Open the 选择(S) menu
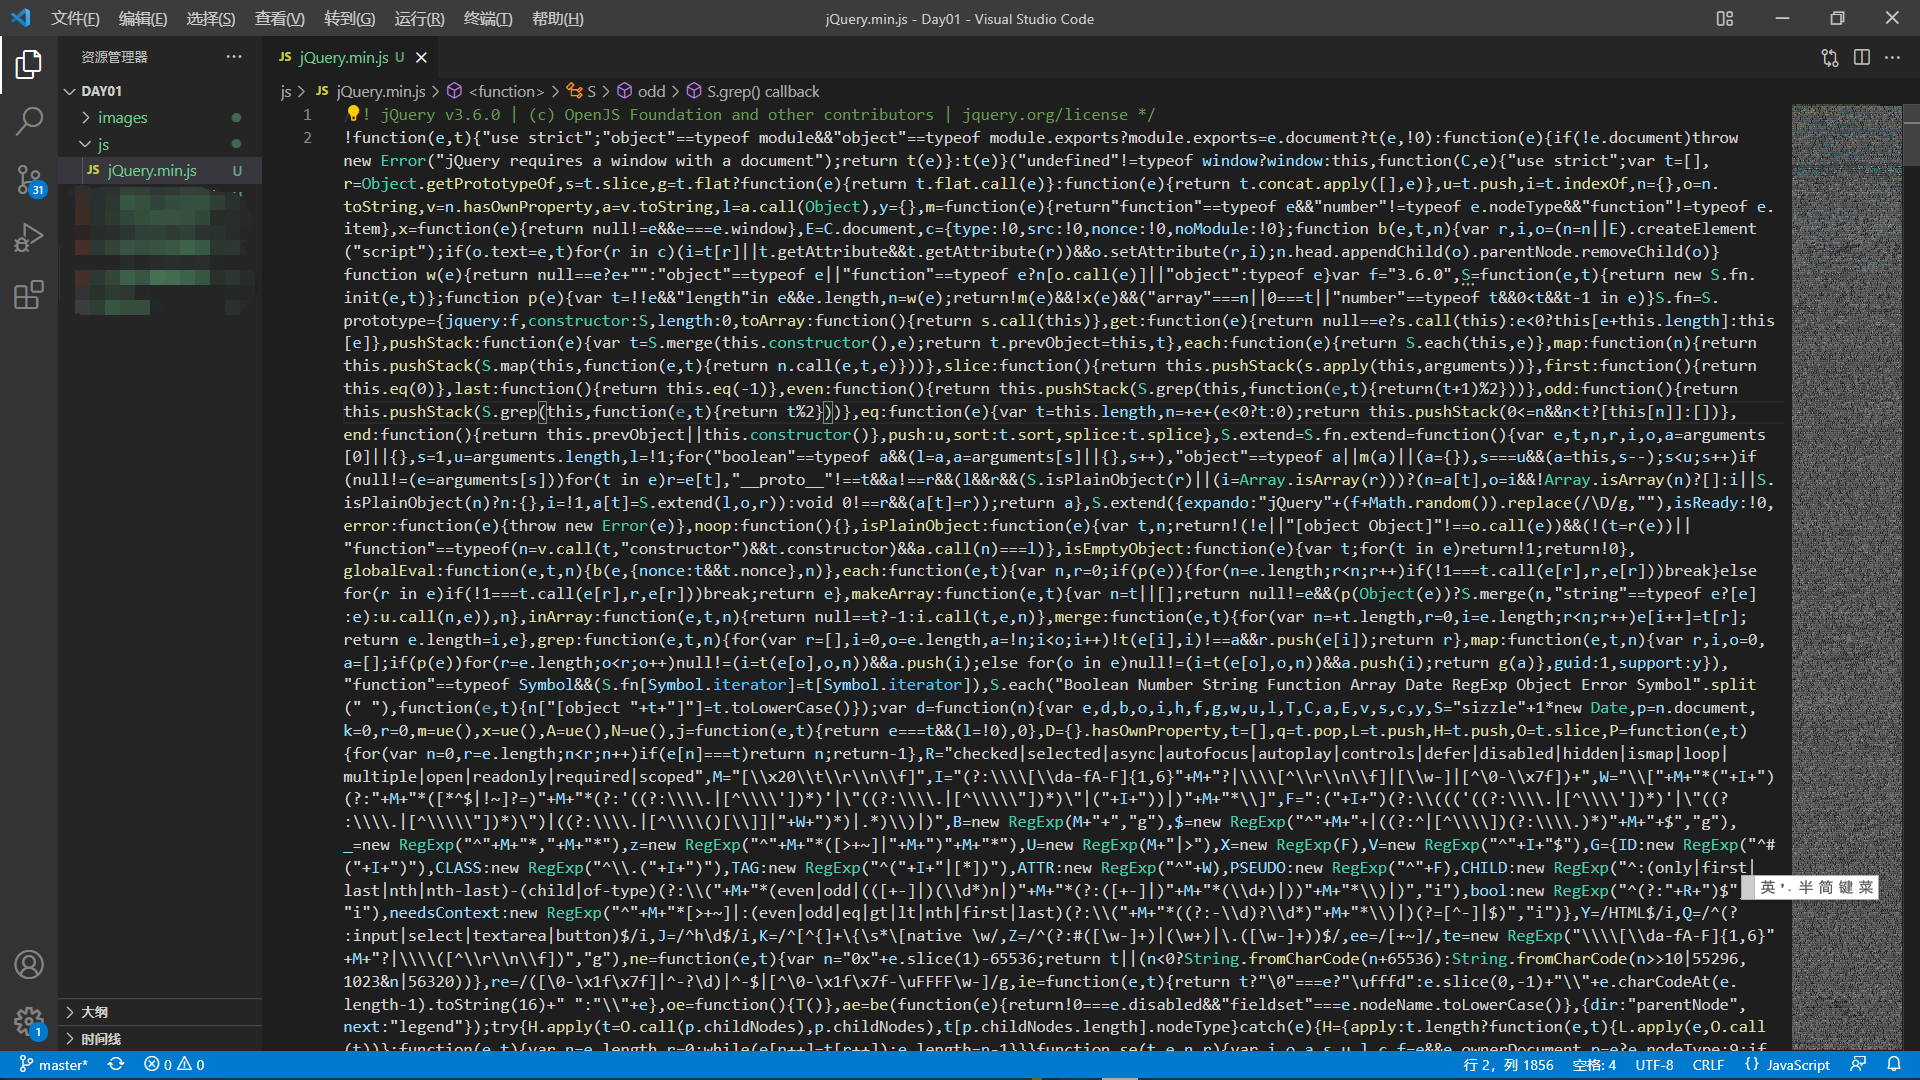1920x1080 pixels. pyautogui.click(x=211, y=19)
